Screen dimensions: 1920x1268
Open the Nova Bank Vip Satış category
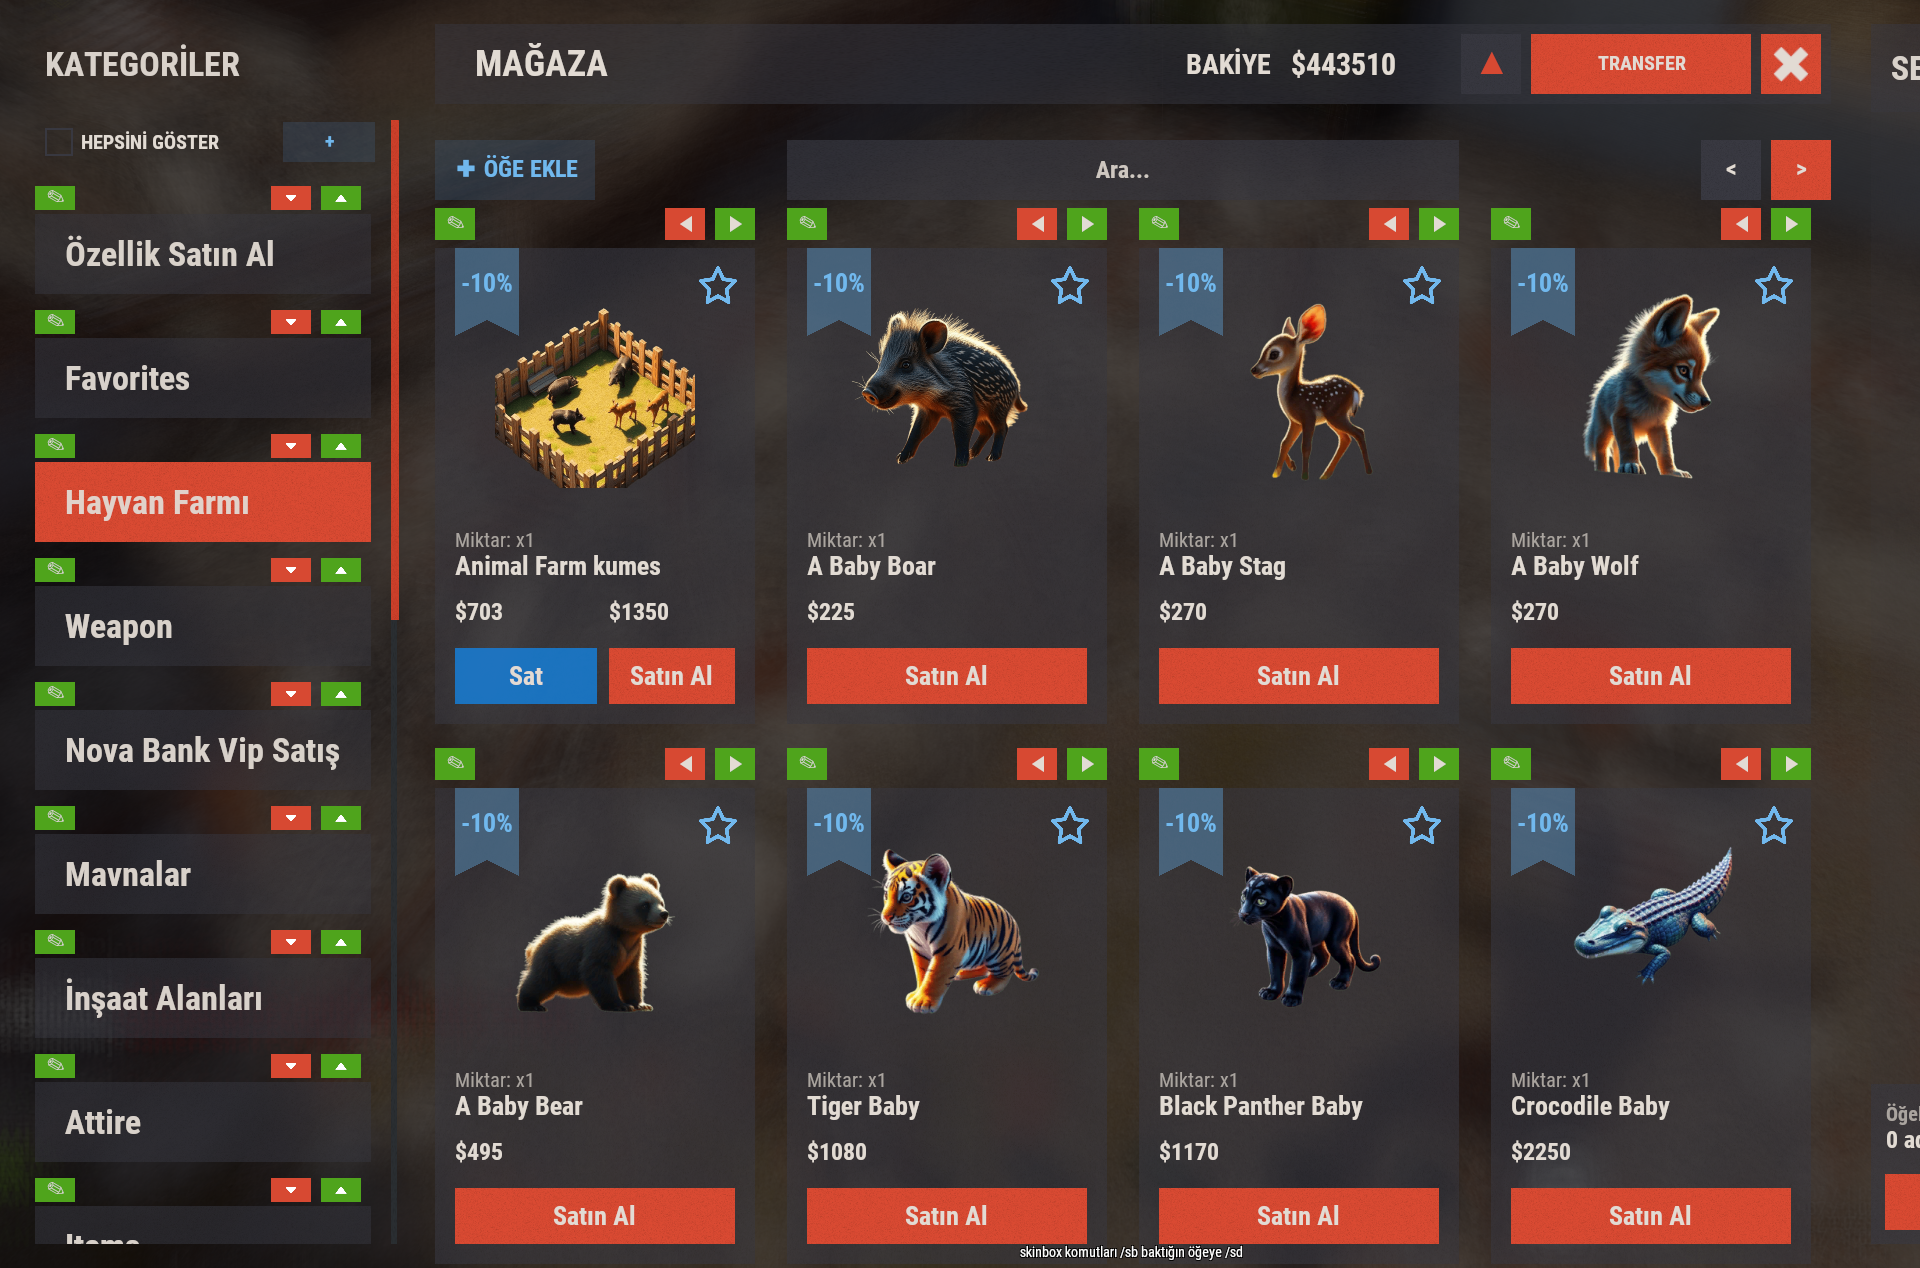coord(203,750)
